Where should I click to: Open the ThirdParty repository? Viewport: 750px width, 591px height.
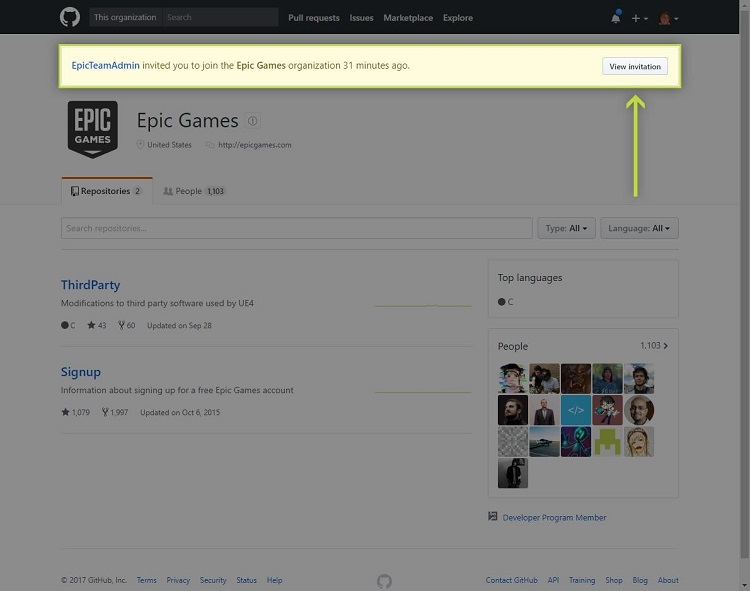pyautogui.click(x=90, y=285)
